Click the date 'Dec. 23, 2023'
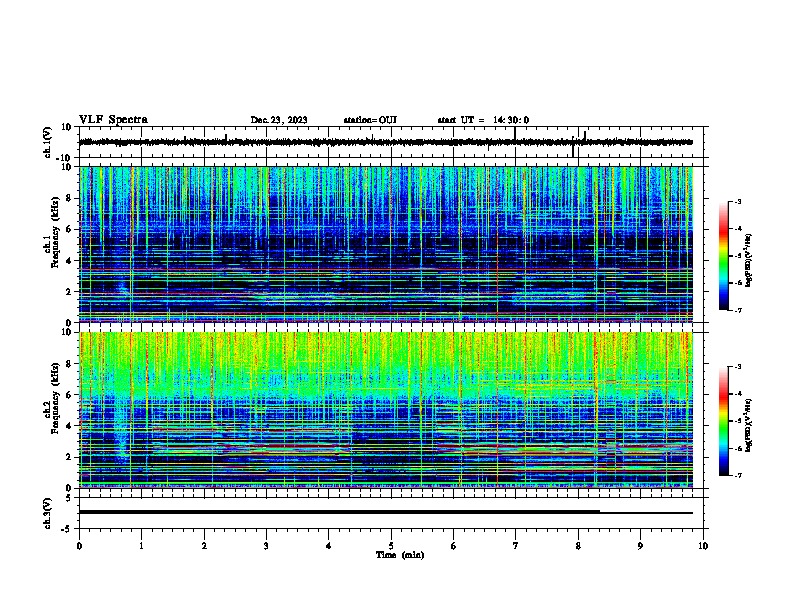Viewport: 792px width, 612px height. click(x=279, y=120)
